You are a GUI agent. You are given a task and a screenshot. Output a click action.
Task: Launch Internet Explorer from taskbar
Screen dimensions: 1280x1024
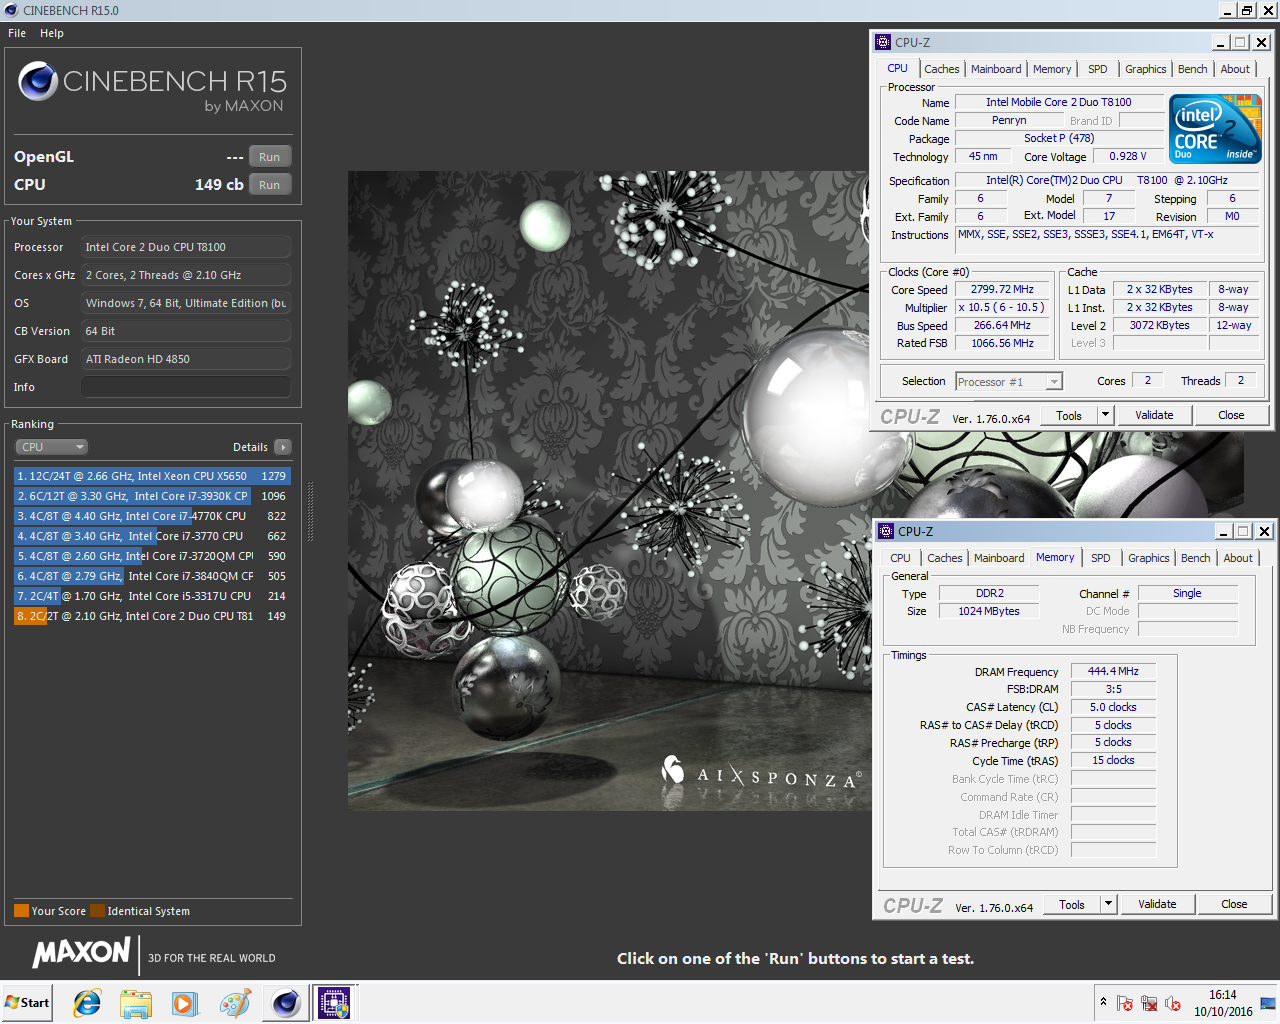88,1003
